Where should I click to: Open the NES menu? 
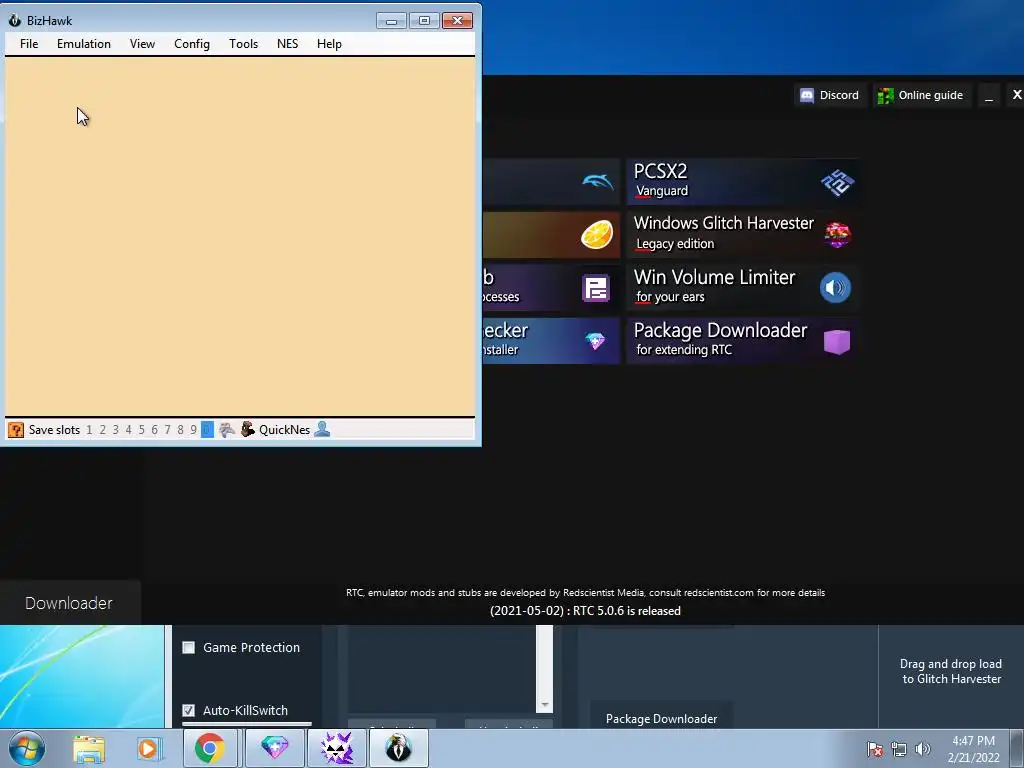tap(287, 44)
